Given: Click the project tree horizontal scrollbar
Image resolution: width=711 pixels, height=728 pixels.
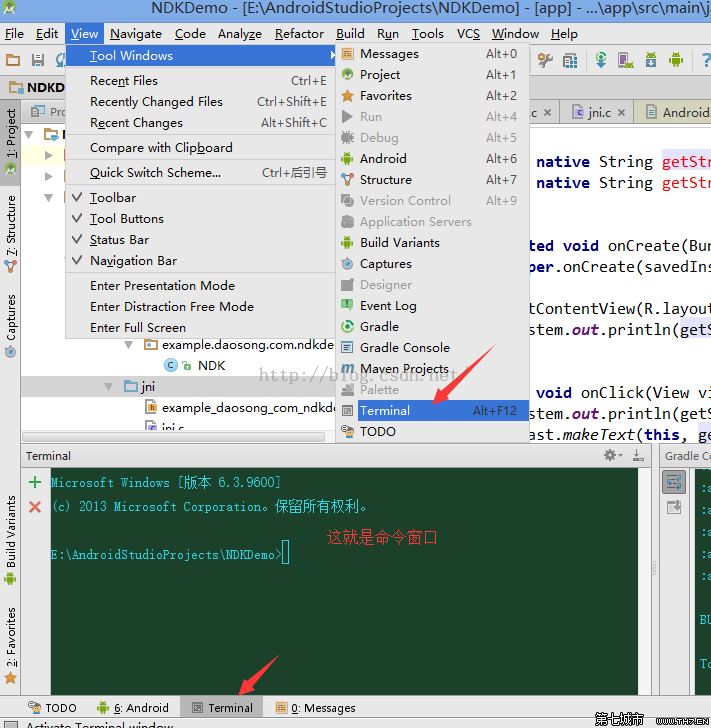Looking at the screenshot, I should tap(173, 436).
